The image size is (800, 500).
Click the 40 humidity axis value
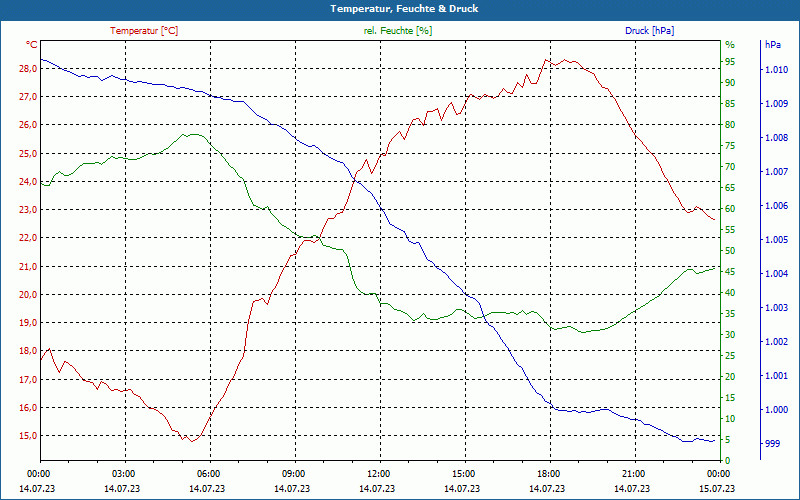pyautogui.click(x=730, y=293)
